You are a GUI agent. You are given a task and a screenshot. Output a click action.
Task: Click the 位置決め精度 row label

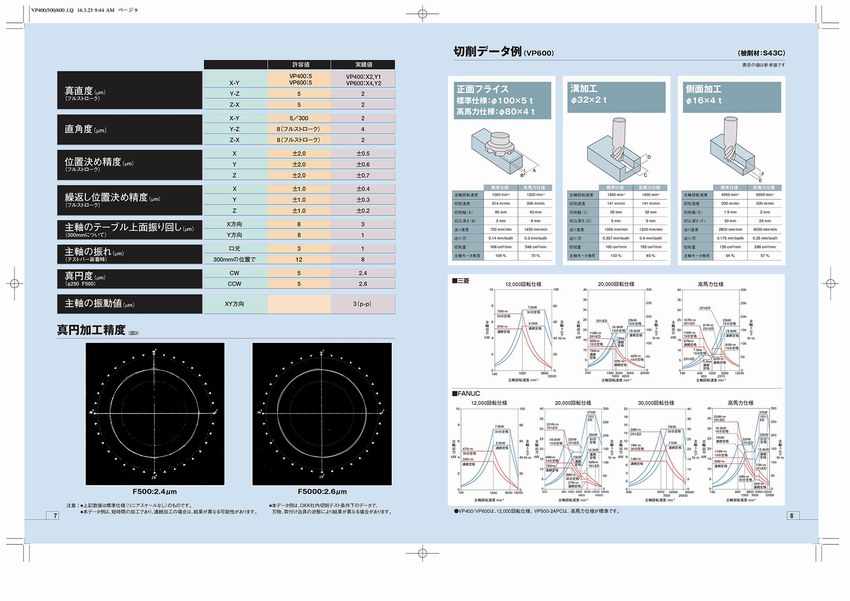point(130,164)
